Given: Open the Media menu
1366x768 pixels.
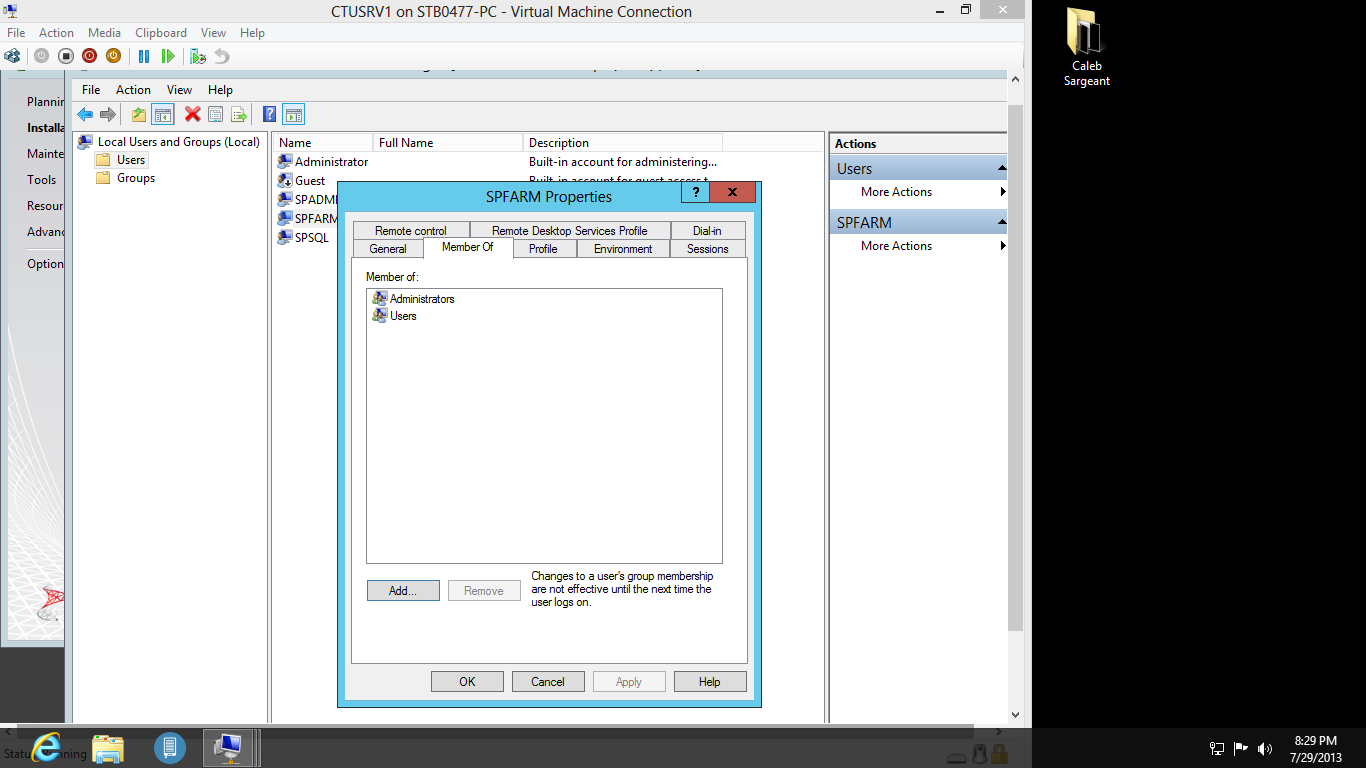Looking at the screenshot, I should (104, 33).
